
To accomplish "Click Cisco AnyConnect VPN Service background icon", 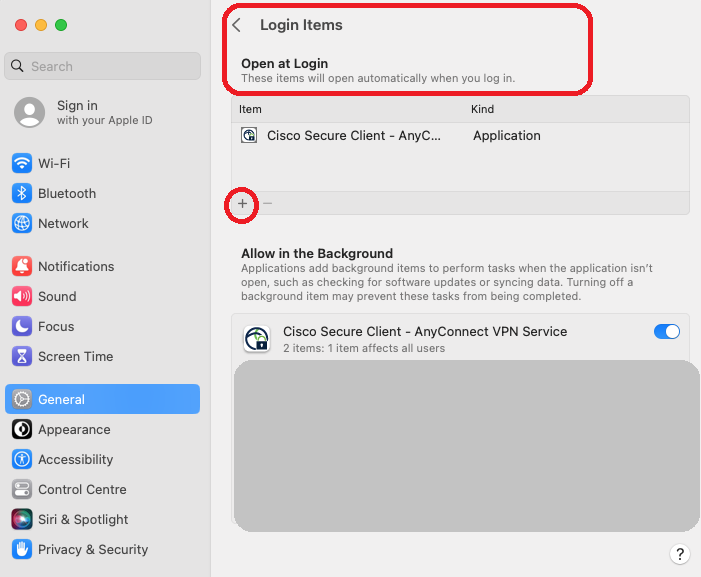I will pos(257,339).
